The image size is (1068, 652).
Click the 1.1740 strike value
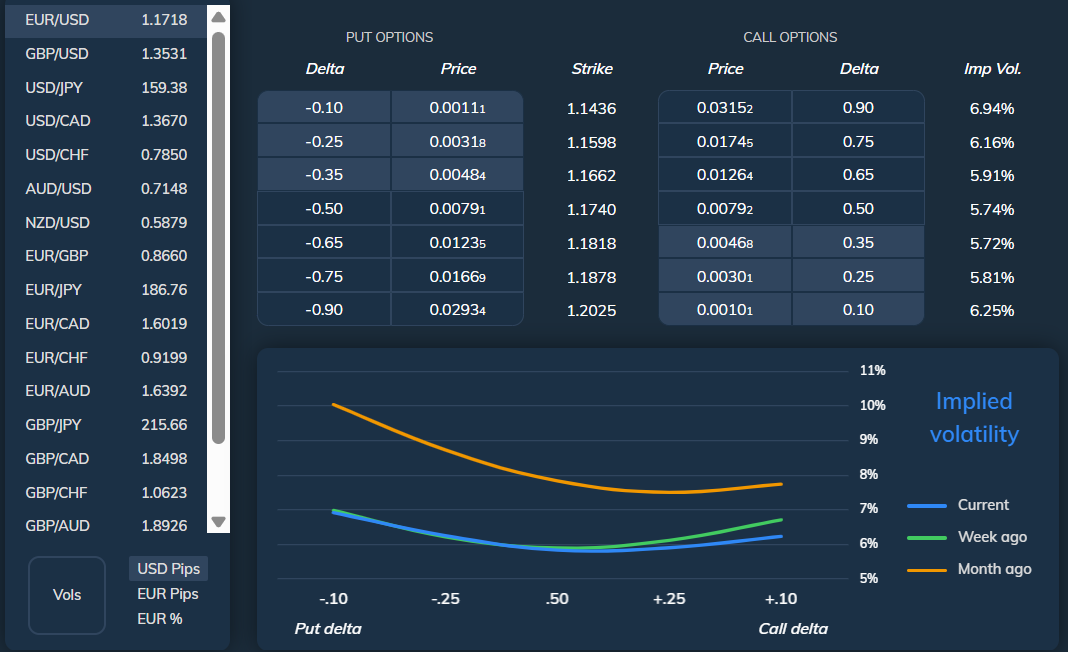[x=592, y=210]
